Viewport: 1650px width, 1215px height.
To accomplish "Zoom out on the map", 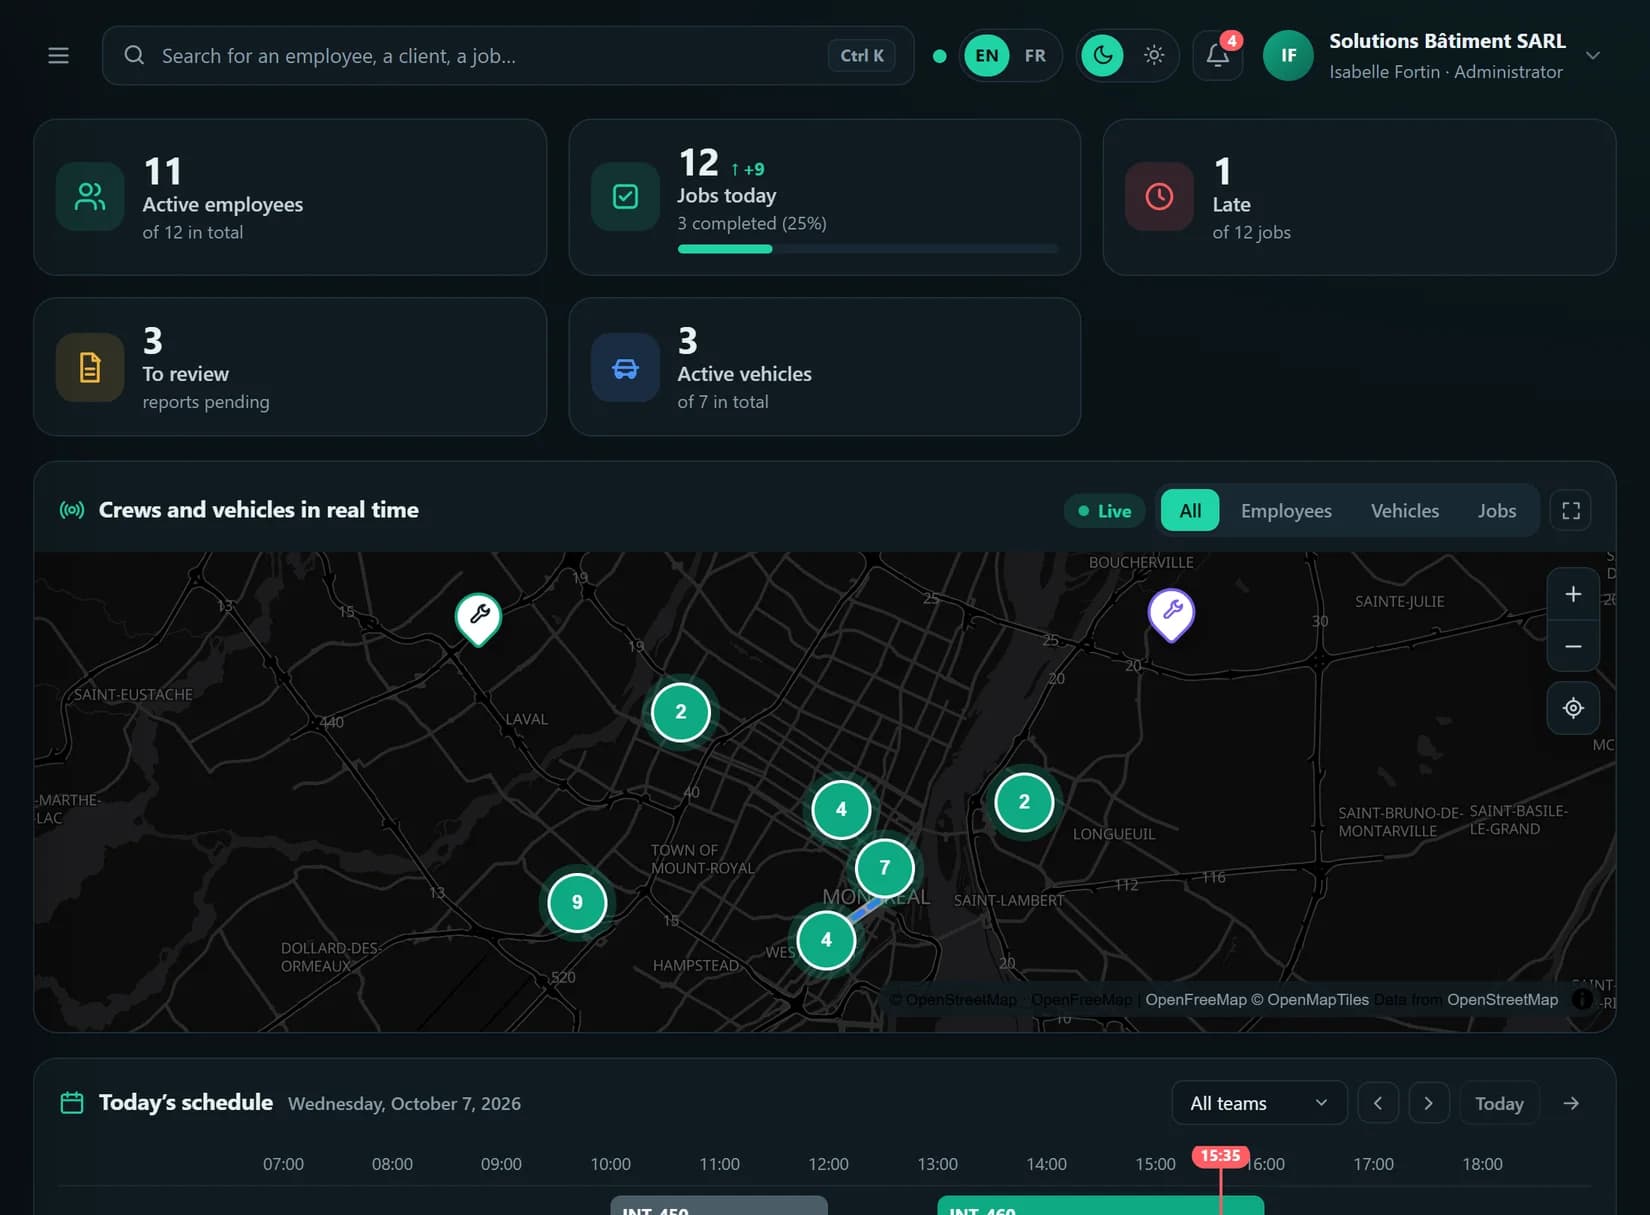I will pyautogui.click(x=1573, y=646).
